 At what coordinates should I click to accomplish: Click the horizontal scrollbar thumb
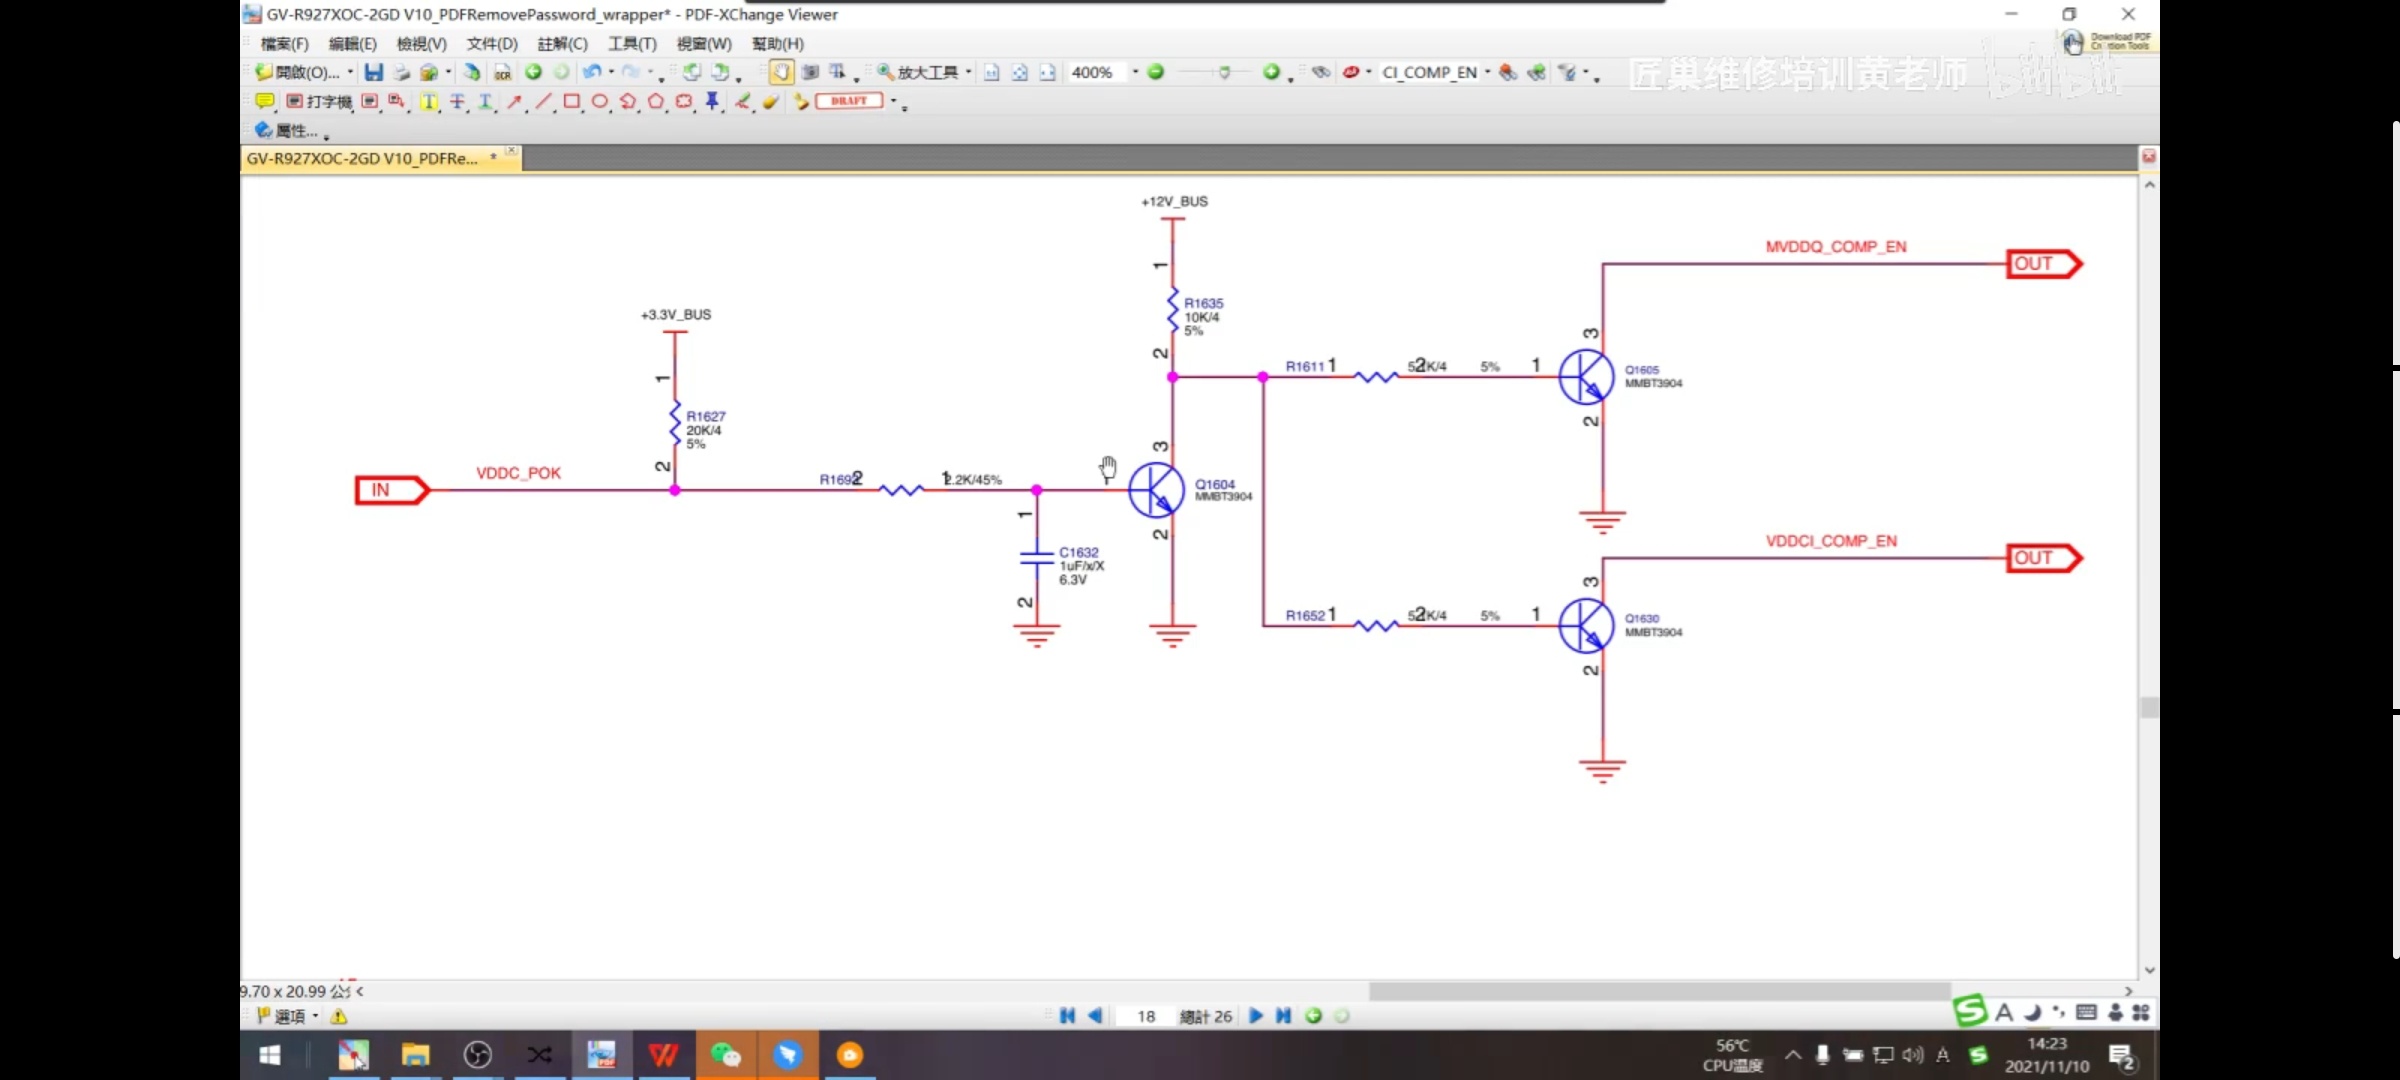coord(1659,991)
